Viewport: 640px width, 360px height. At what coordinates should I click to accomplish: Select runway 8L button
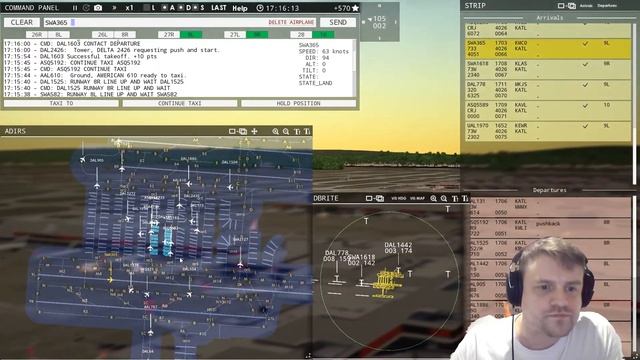click(x=59, y=35)
